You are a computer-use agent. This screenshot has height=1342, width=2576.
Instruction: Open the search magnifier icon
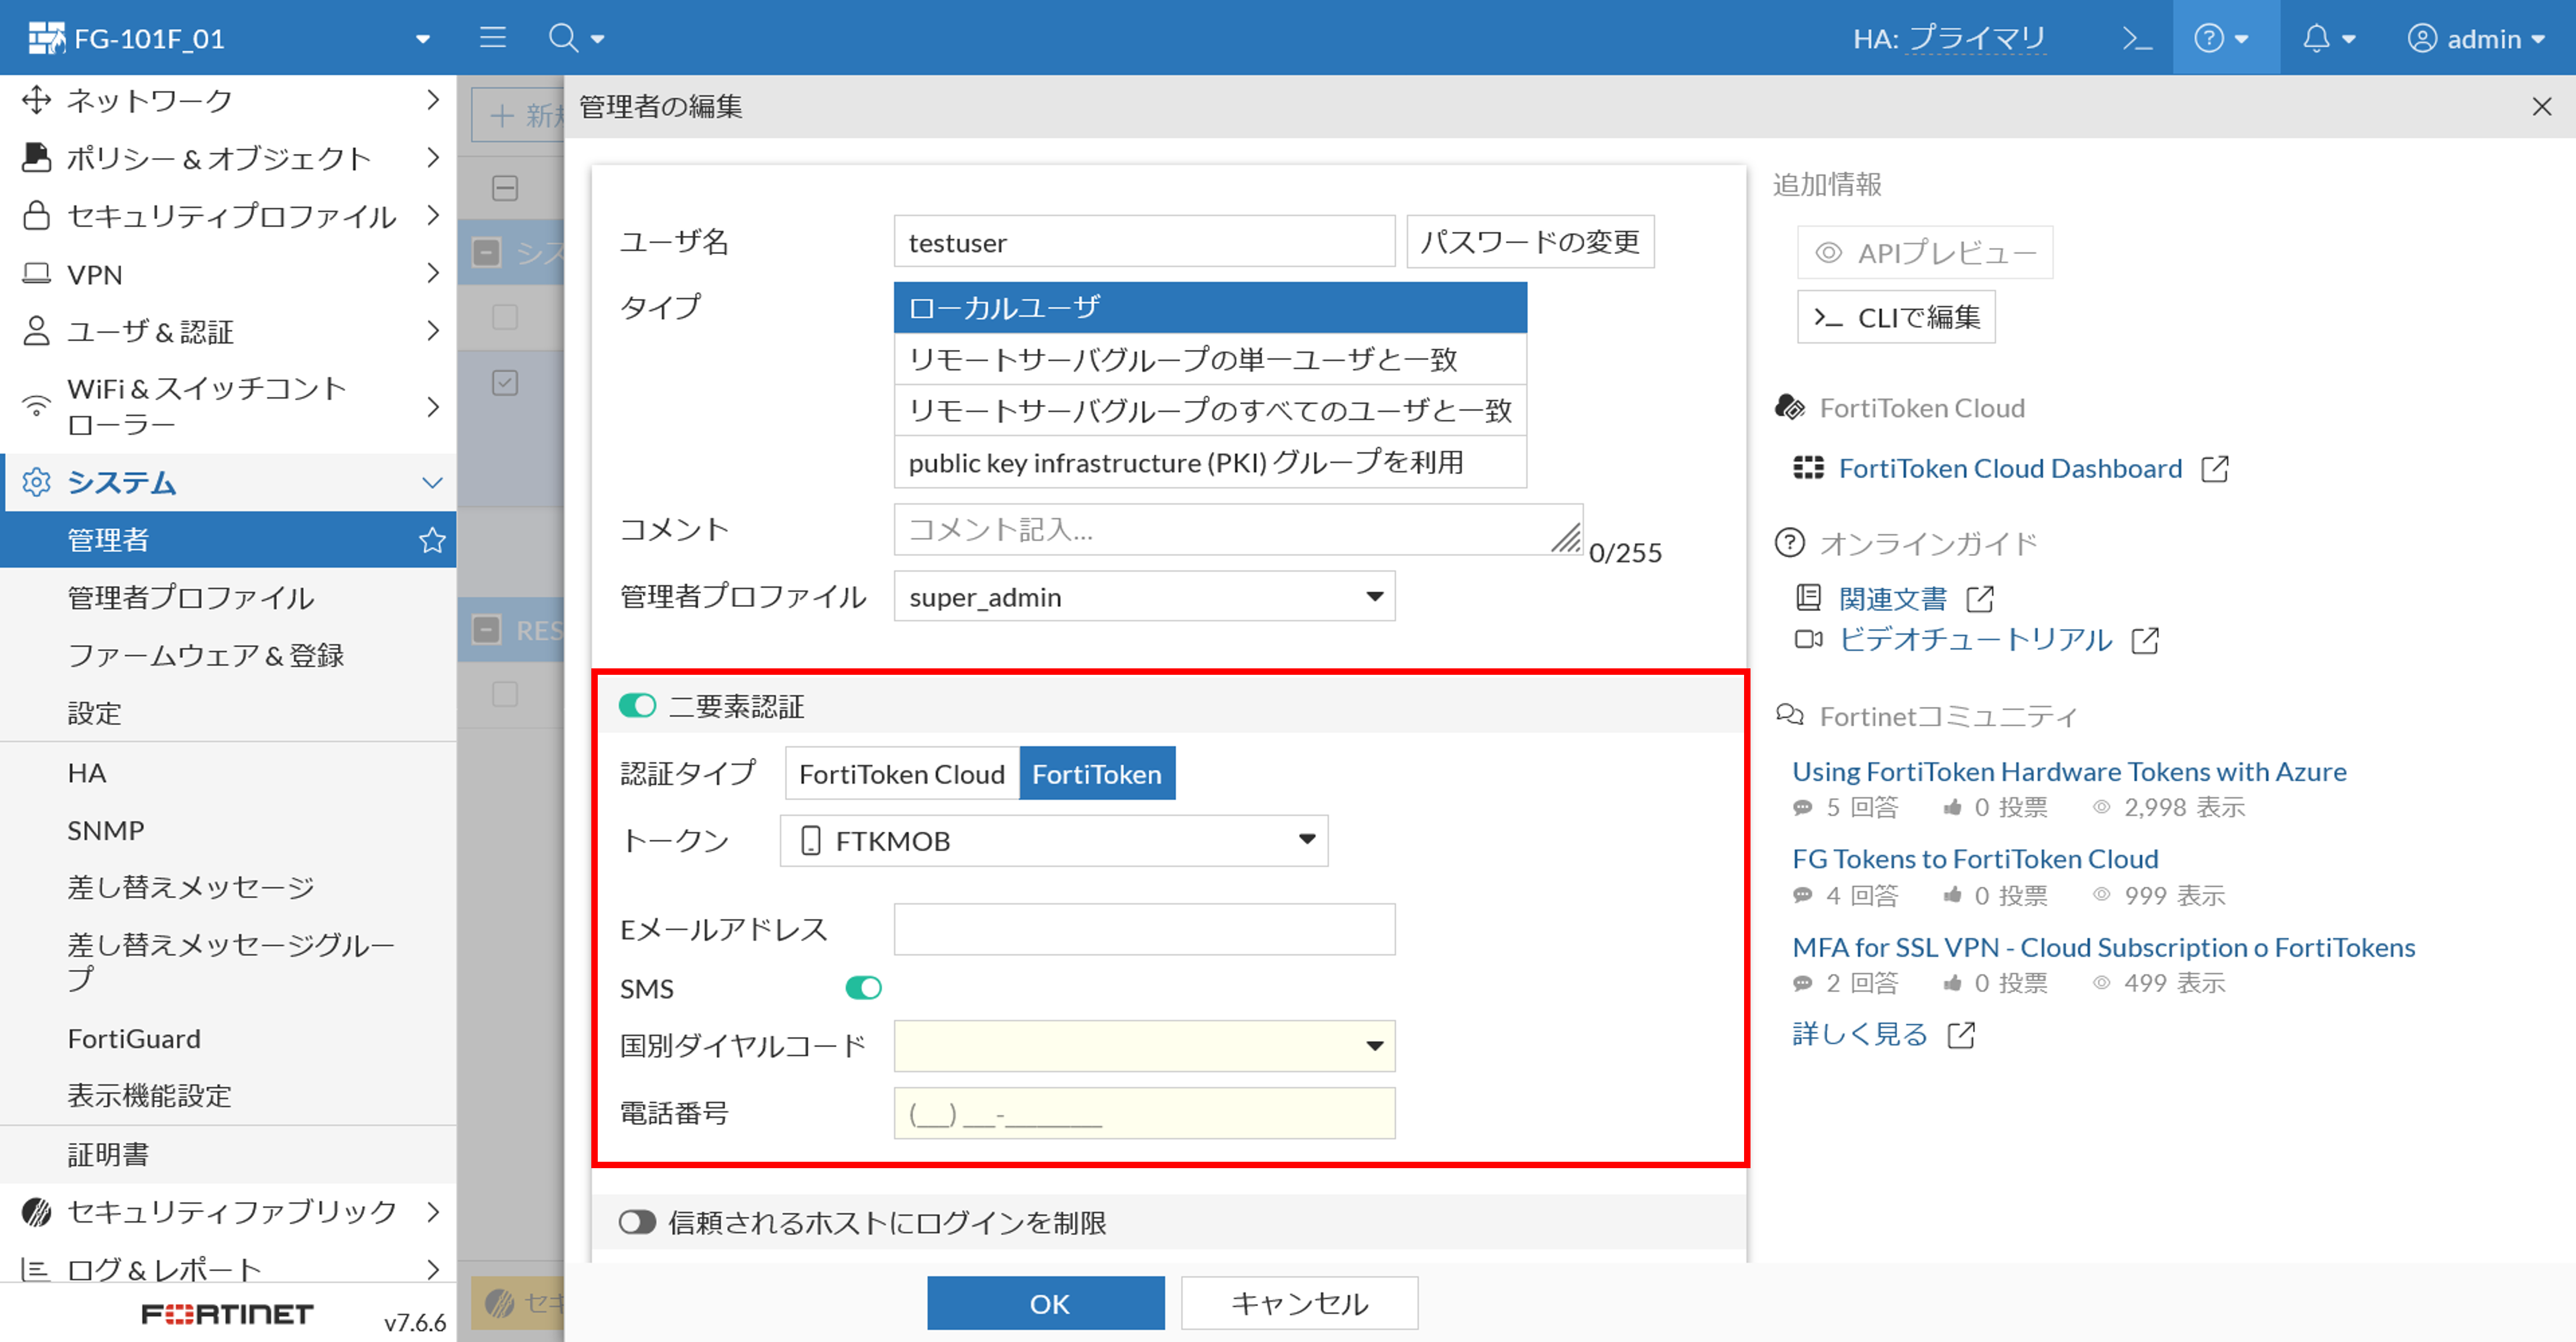[x=563, y=38]
